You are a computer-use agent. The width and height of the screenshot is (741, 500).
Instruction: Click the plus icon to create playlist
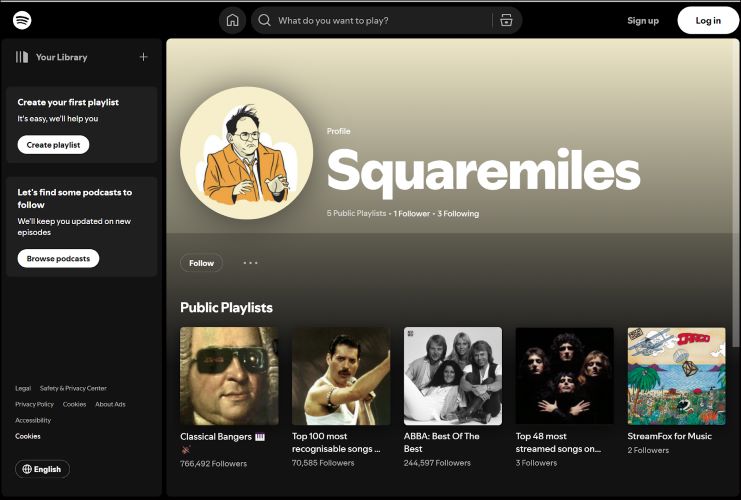[x=144, y=57]
